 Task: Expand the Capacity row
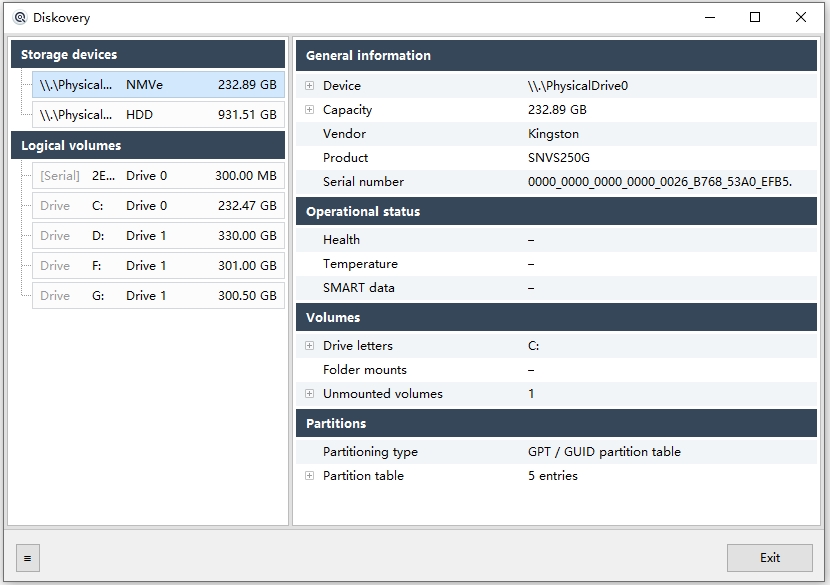click(310, 110)
